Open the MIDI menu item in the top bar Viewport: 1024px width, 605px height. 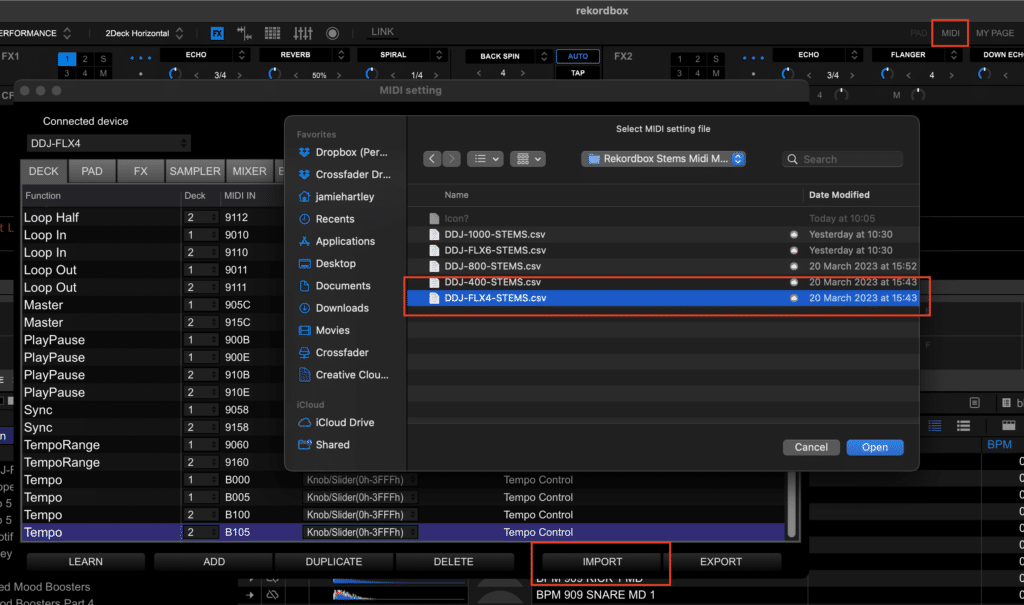coord(950,32)
